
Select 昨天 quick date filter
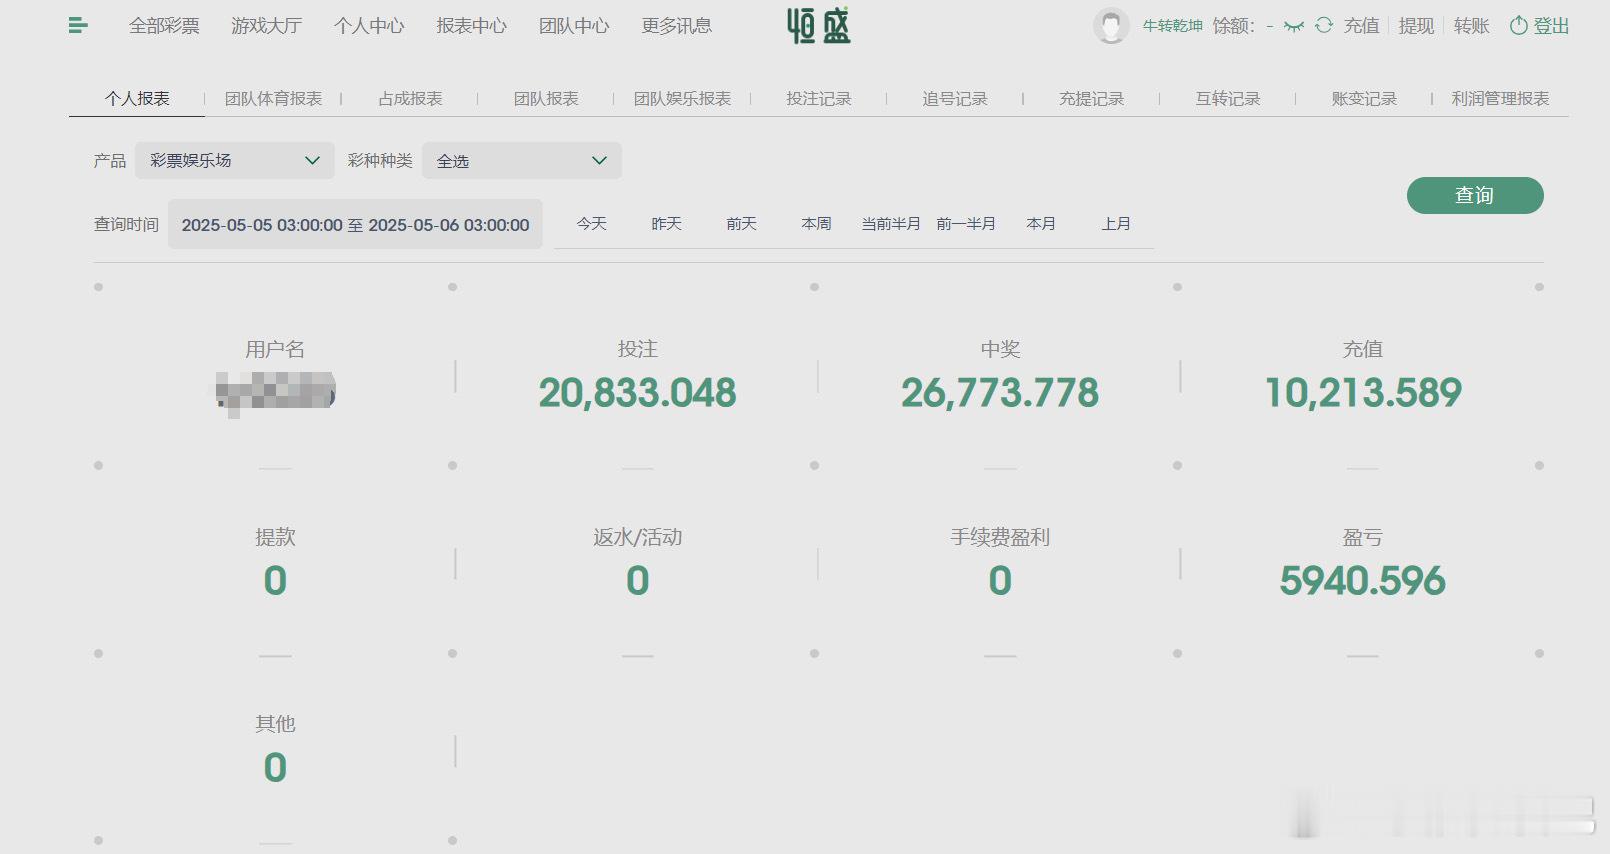(x=667, y=224)
